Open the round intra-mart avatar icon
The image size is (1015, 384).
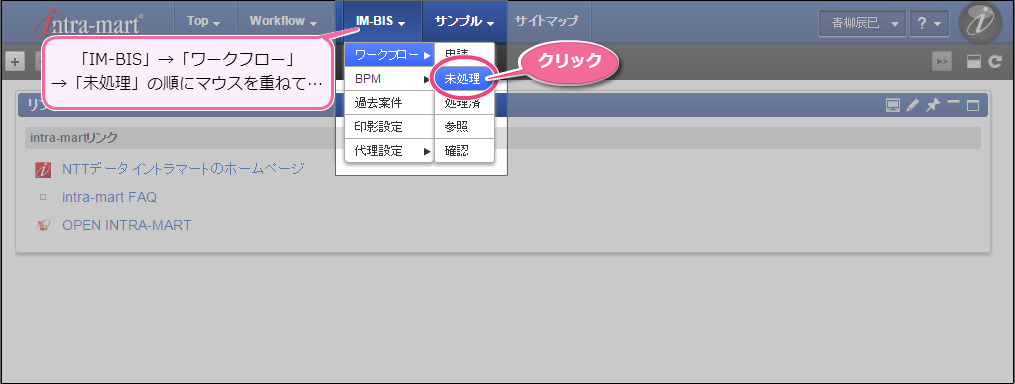(x=979, y=23)
